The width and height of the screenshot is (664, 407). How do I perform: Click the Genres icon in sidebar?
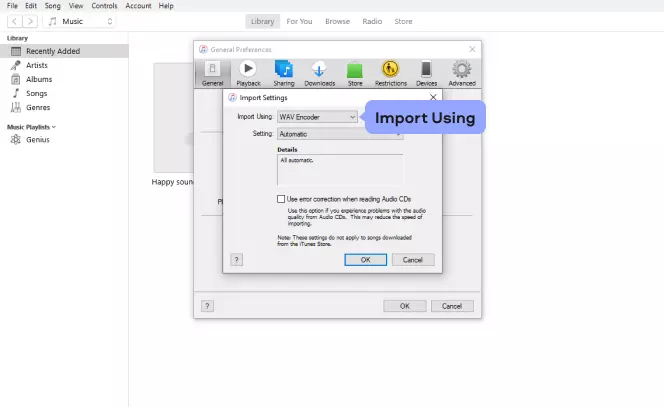click(16, 108)
